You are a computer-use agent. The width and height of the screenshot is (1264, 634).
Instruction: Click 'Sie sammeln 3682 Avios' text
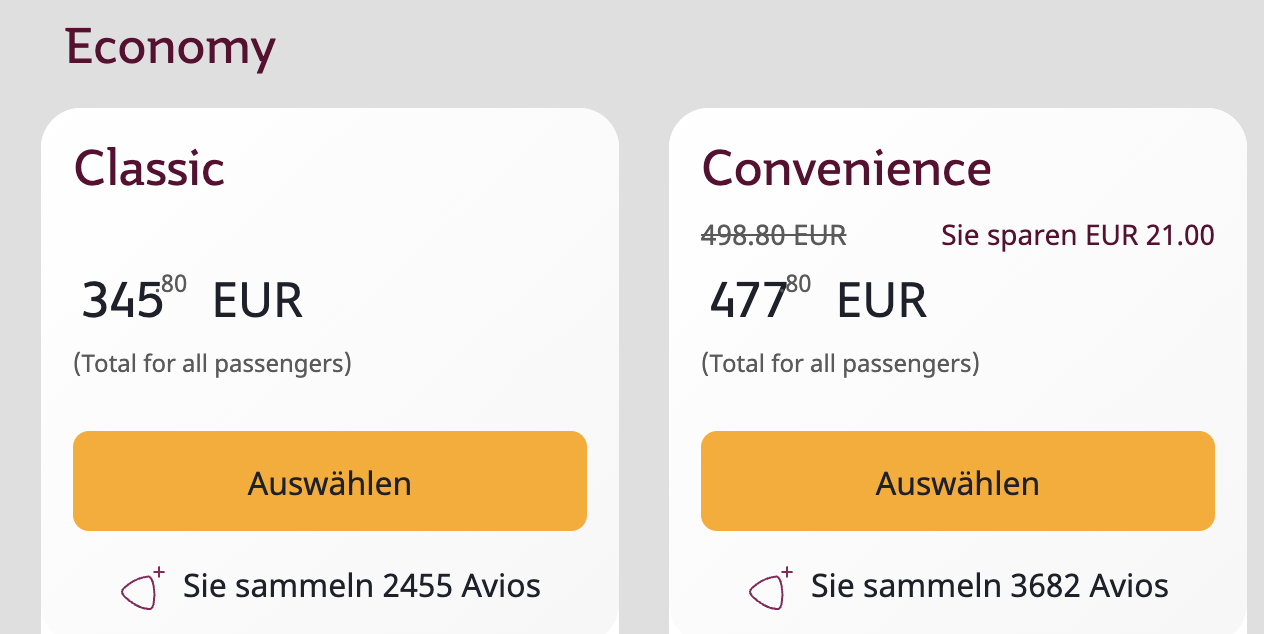point(989,586)
